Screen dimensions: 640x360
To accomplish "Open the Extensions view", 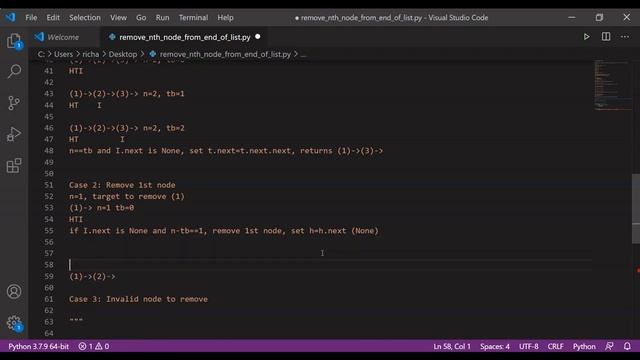I will pos(14,165).
